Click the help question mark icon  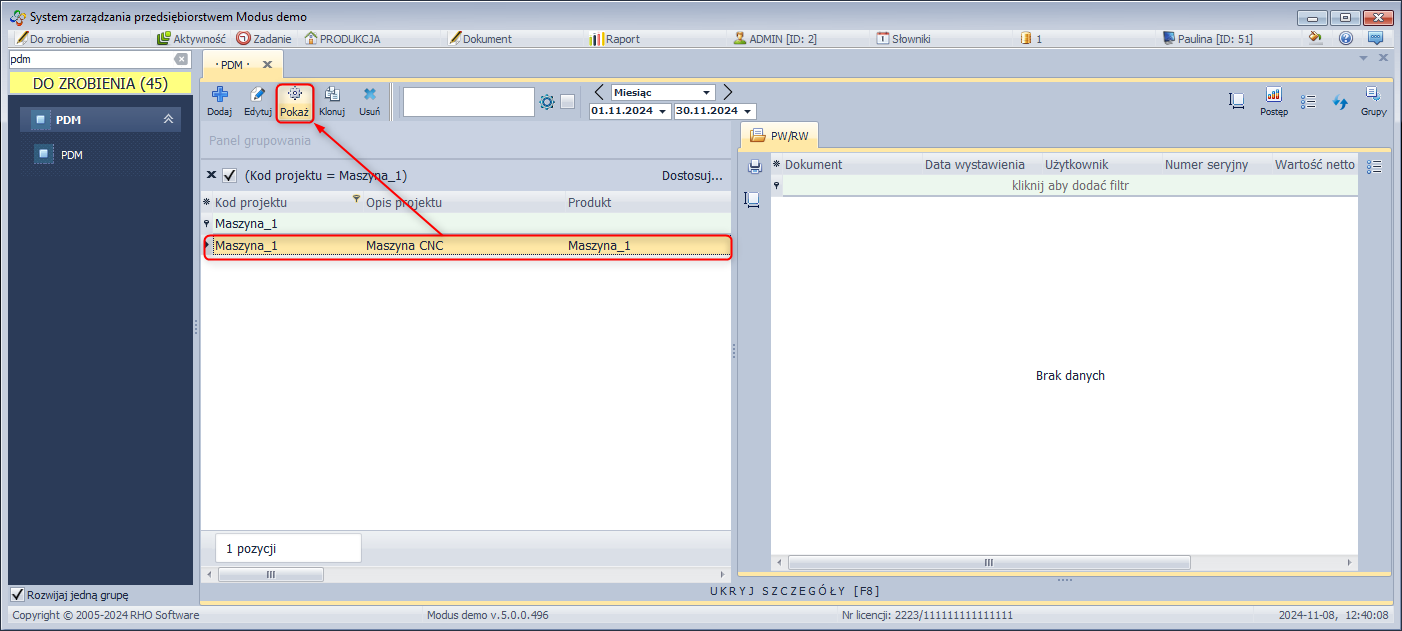point(1345,38)
